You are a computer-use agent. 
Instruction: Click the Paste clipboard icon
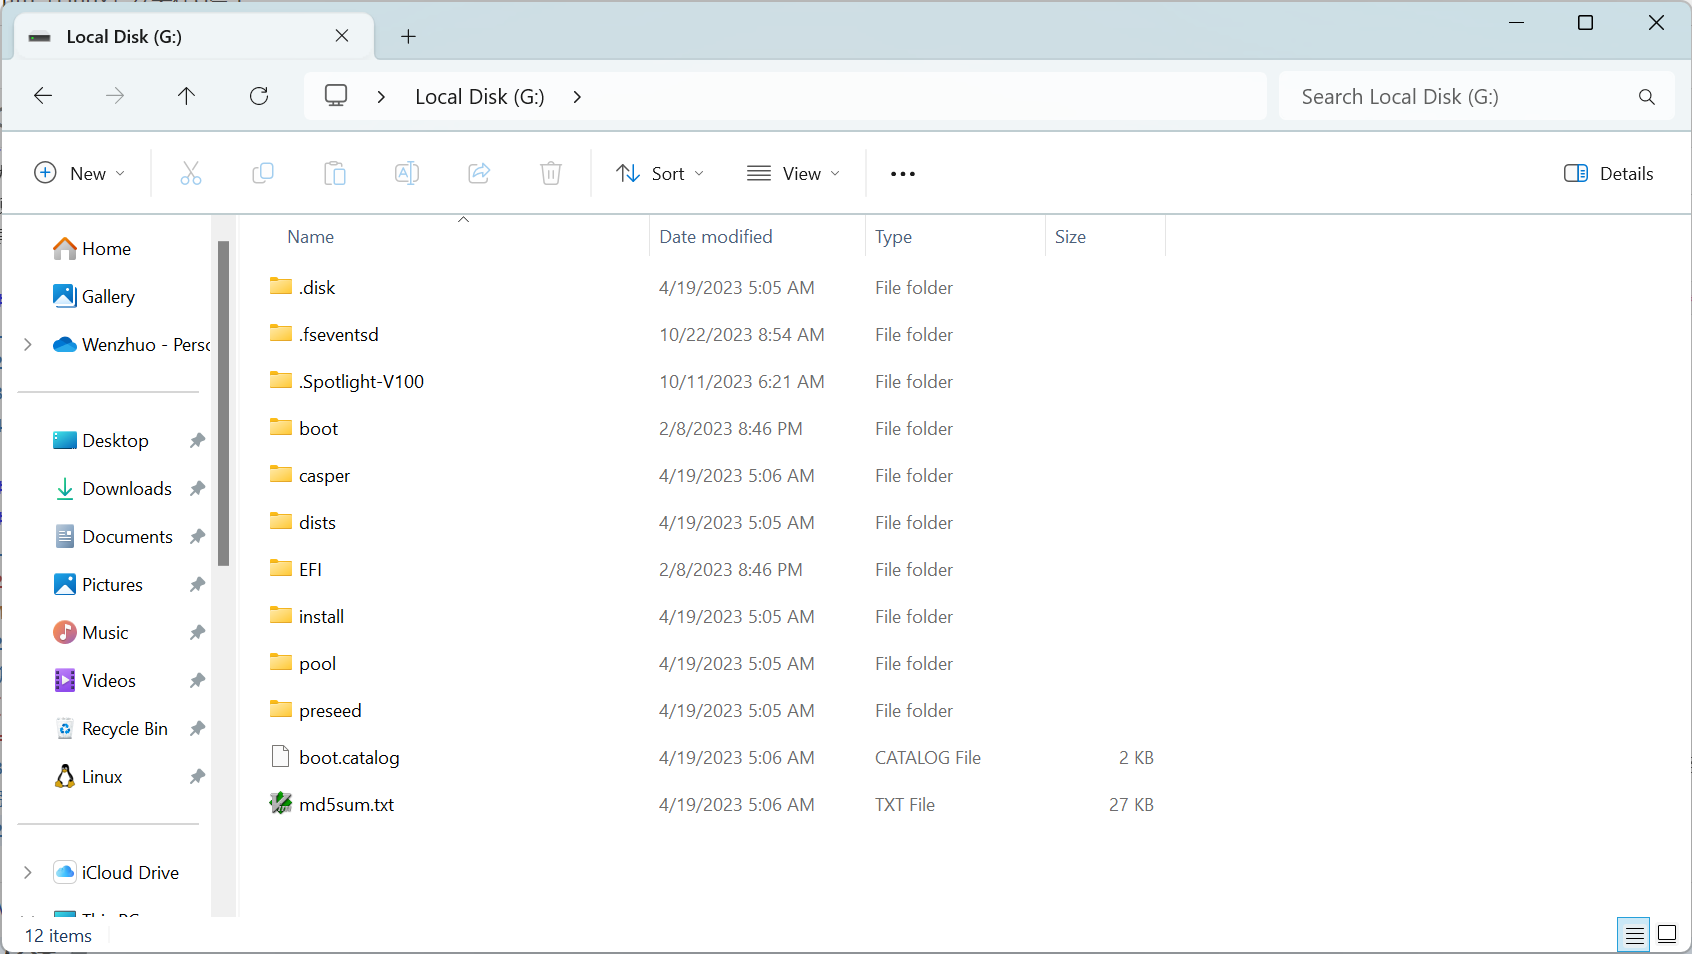point(335,173)
